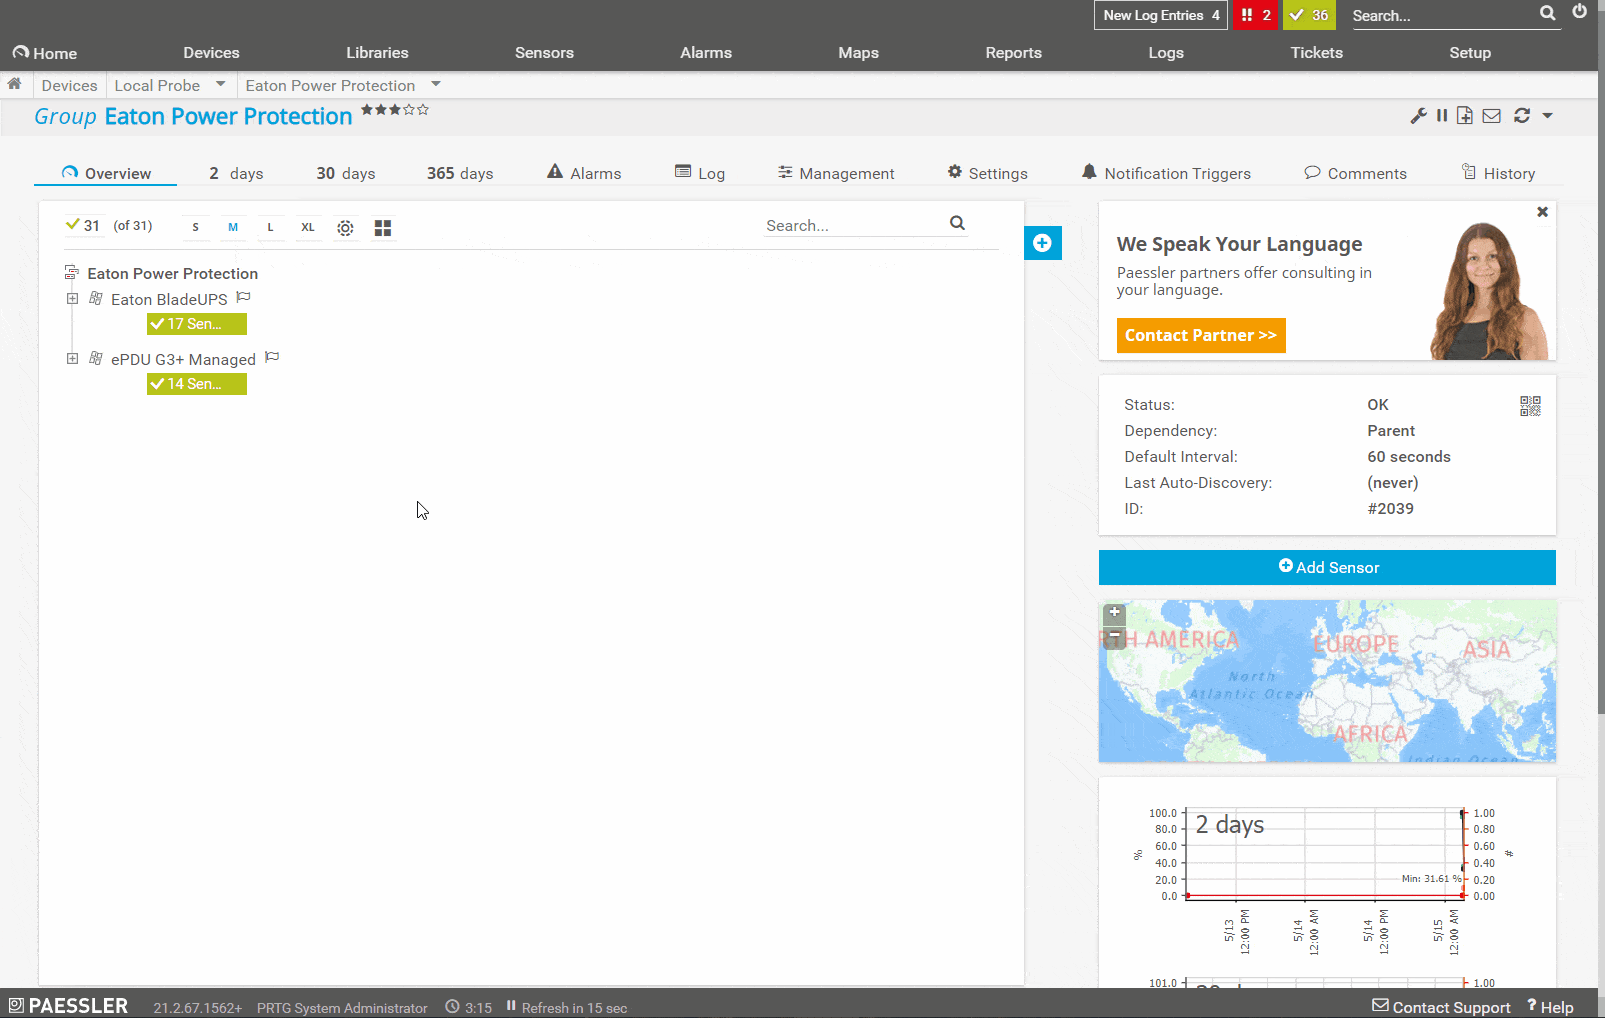
Task: Click the Contact Partner button
Action: pos(1201,335)
